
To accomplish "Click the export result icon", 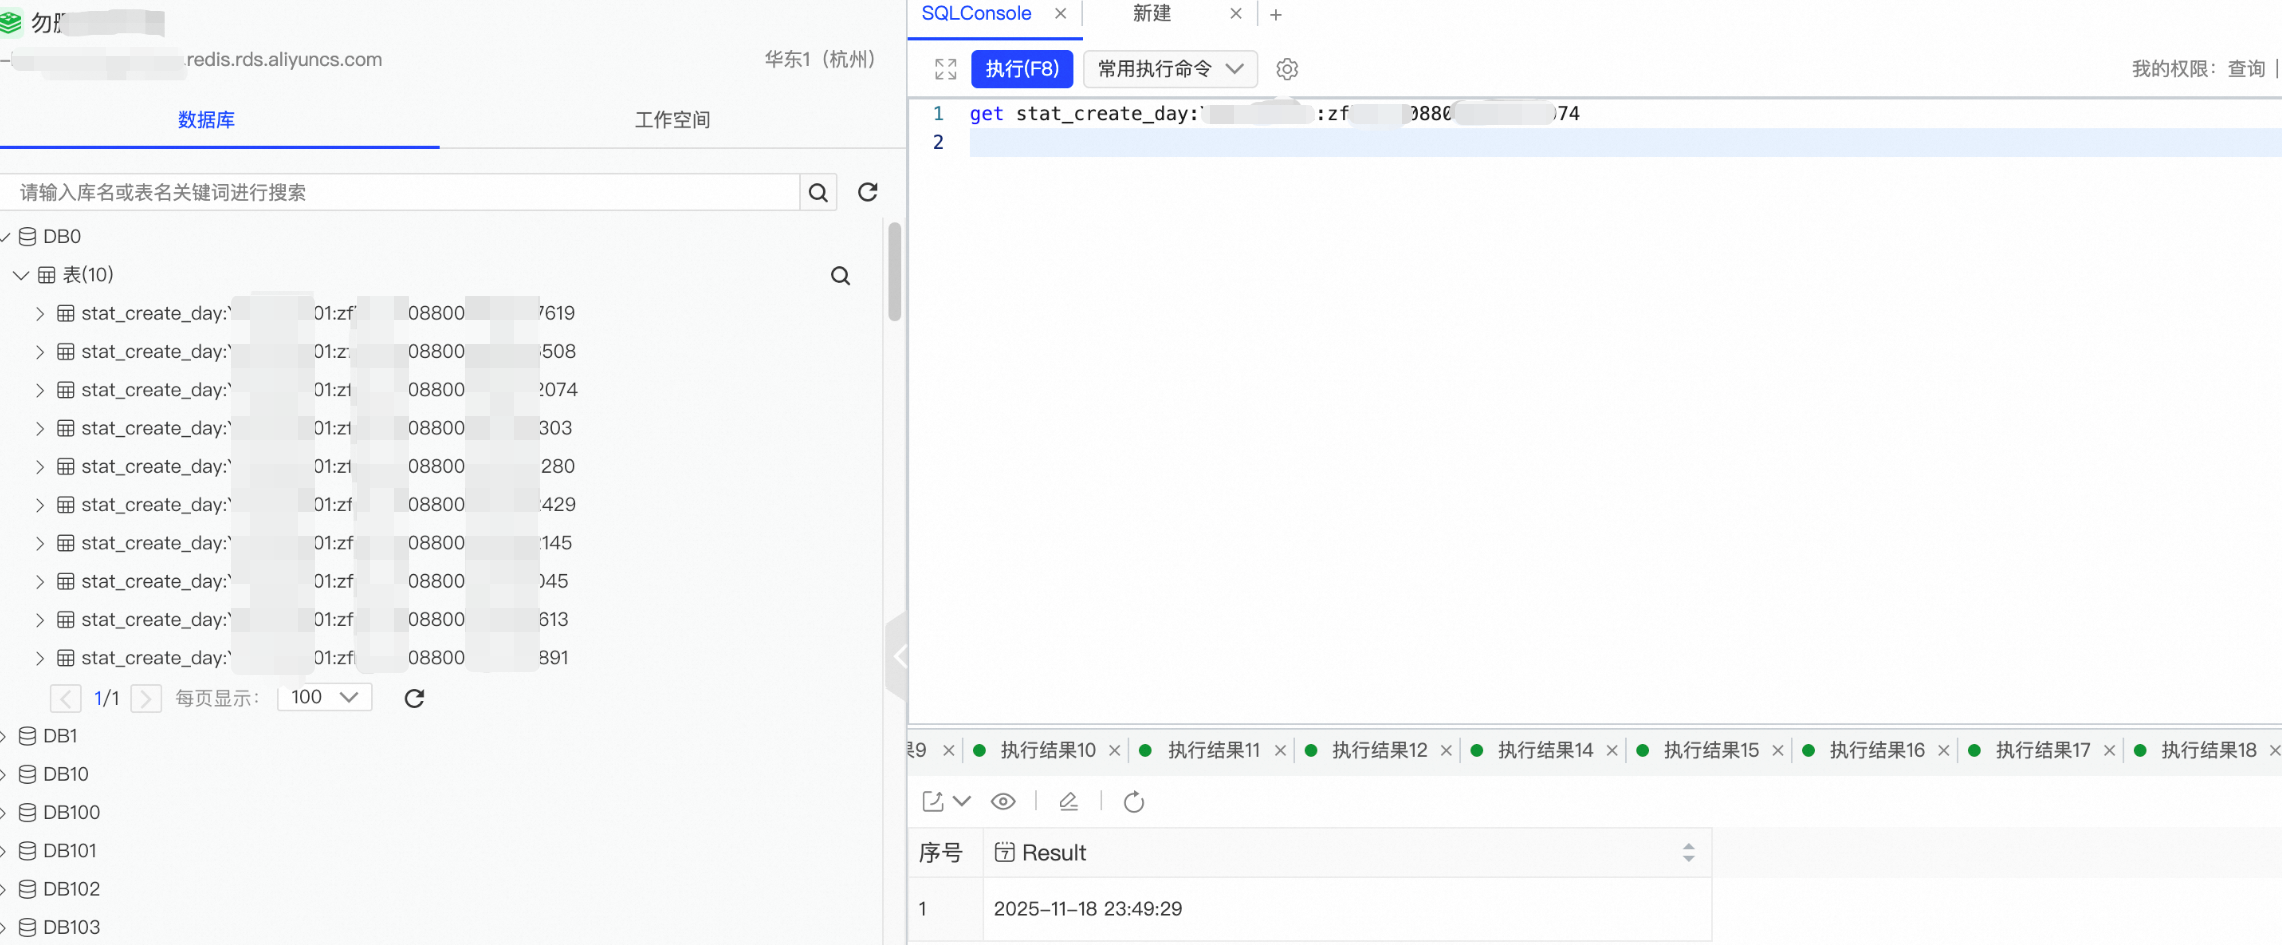I will tap(933, 801).
